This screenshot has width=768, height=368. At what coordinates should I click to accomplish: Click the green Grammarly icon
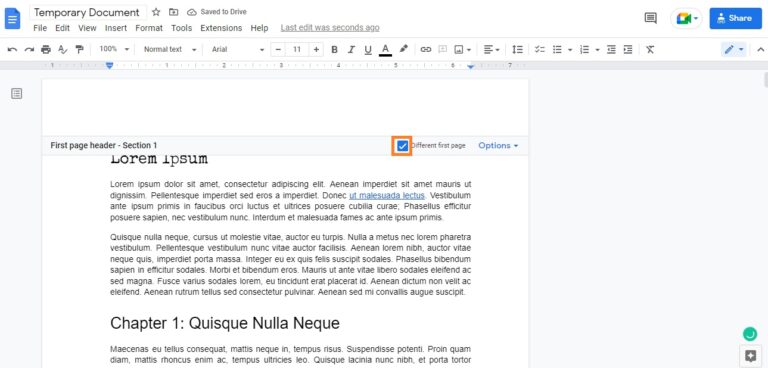pyautogui.click(x=749, y=334)
